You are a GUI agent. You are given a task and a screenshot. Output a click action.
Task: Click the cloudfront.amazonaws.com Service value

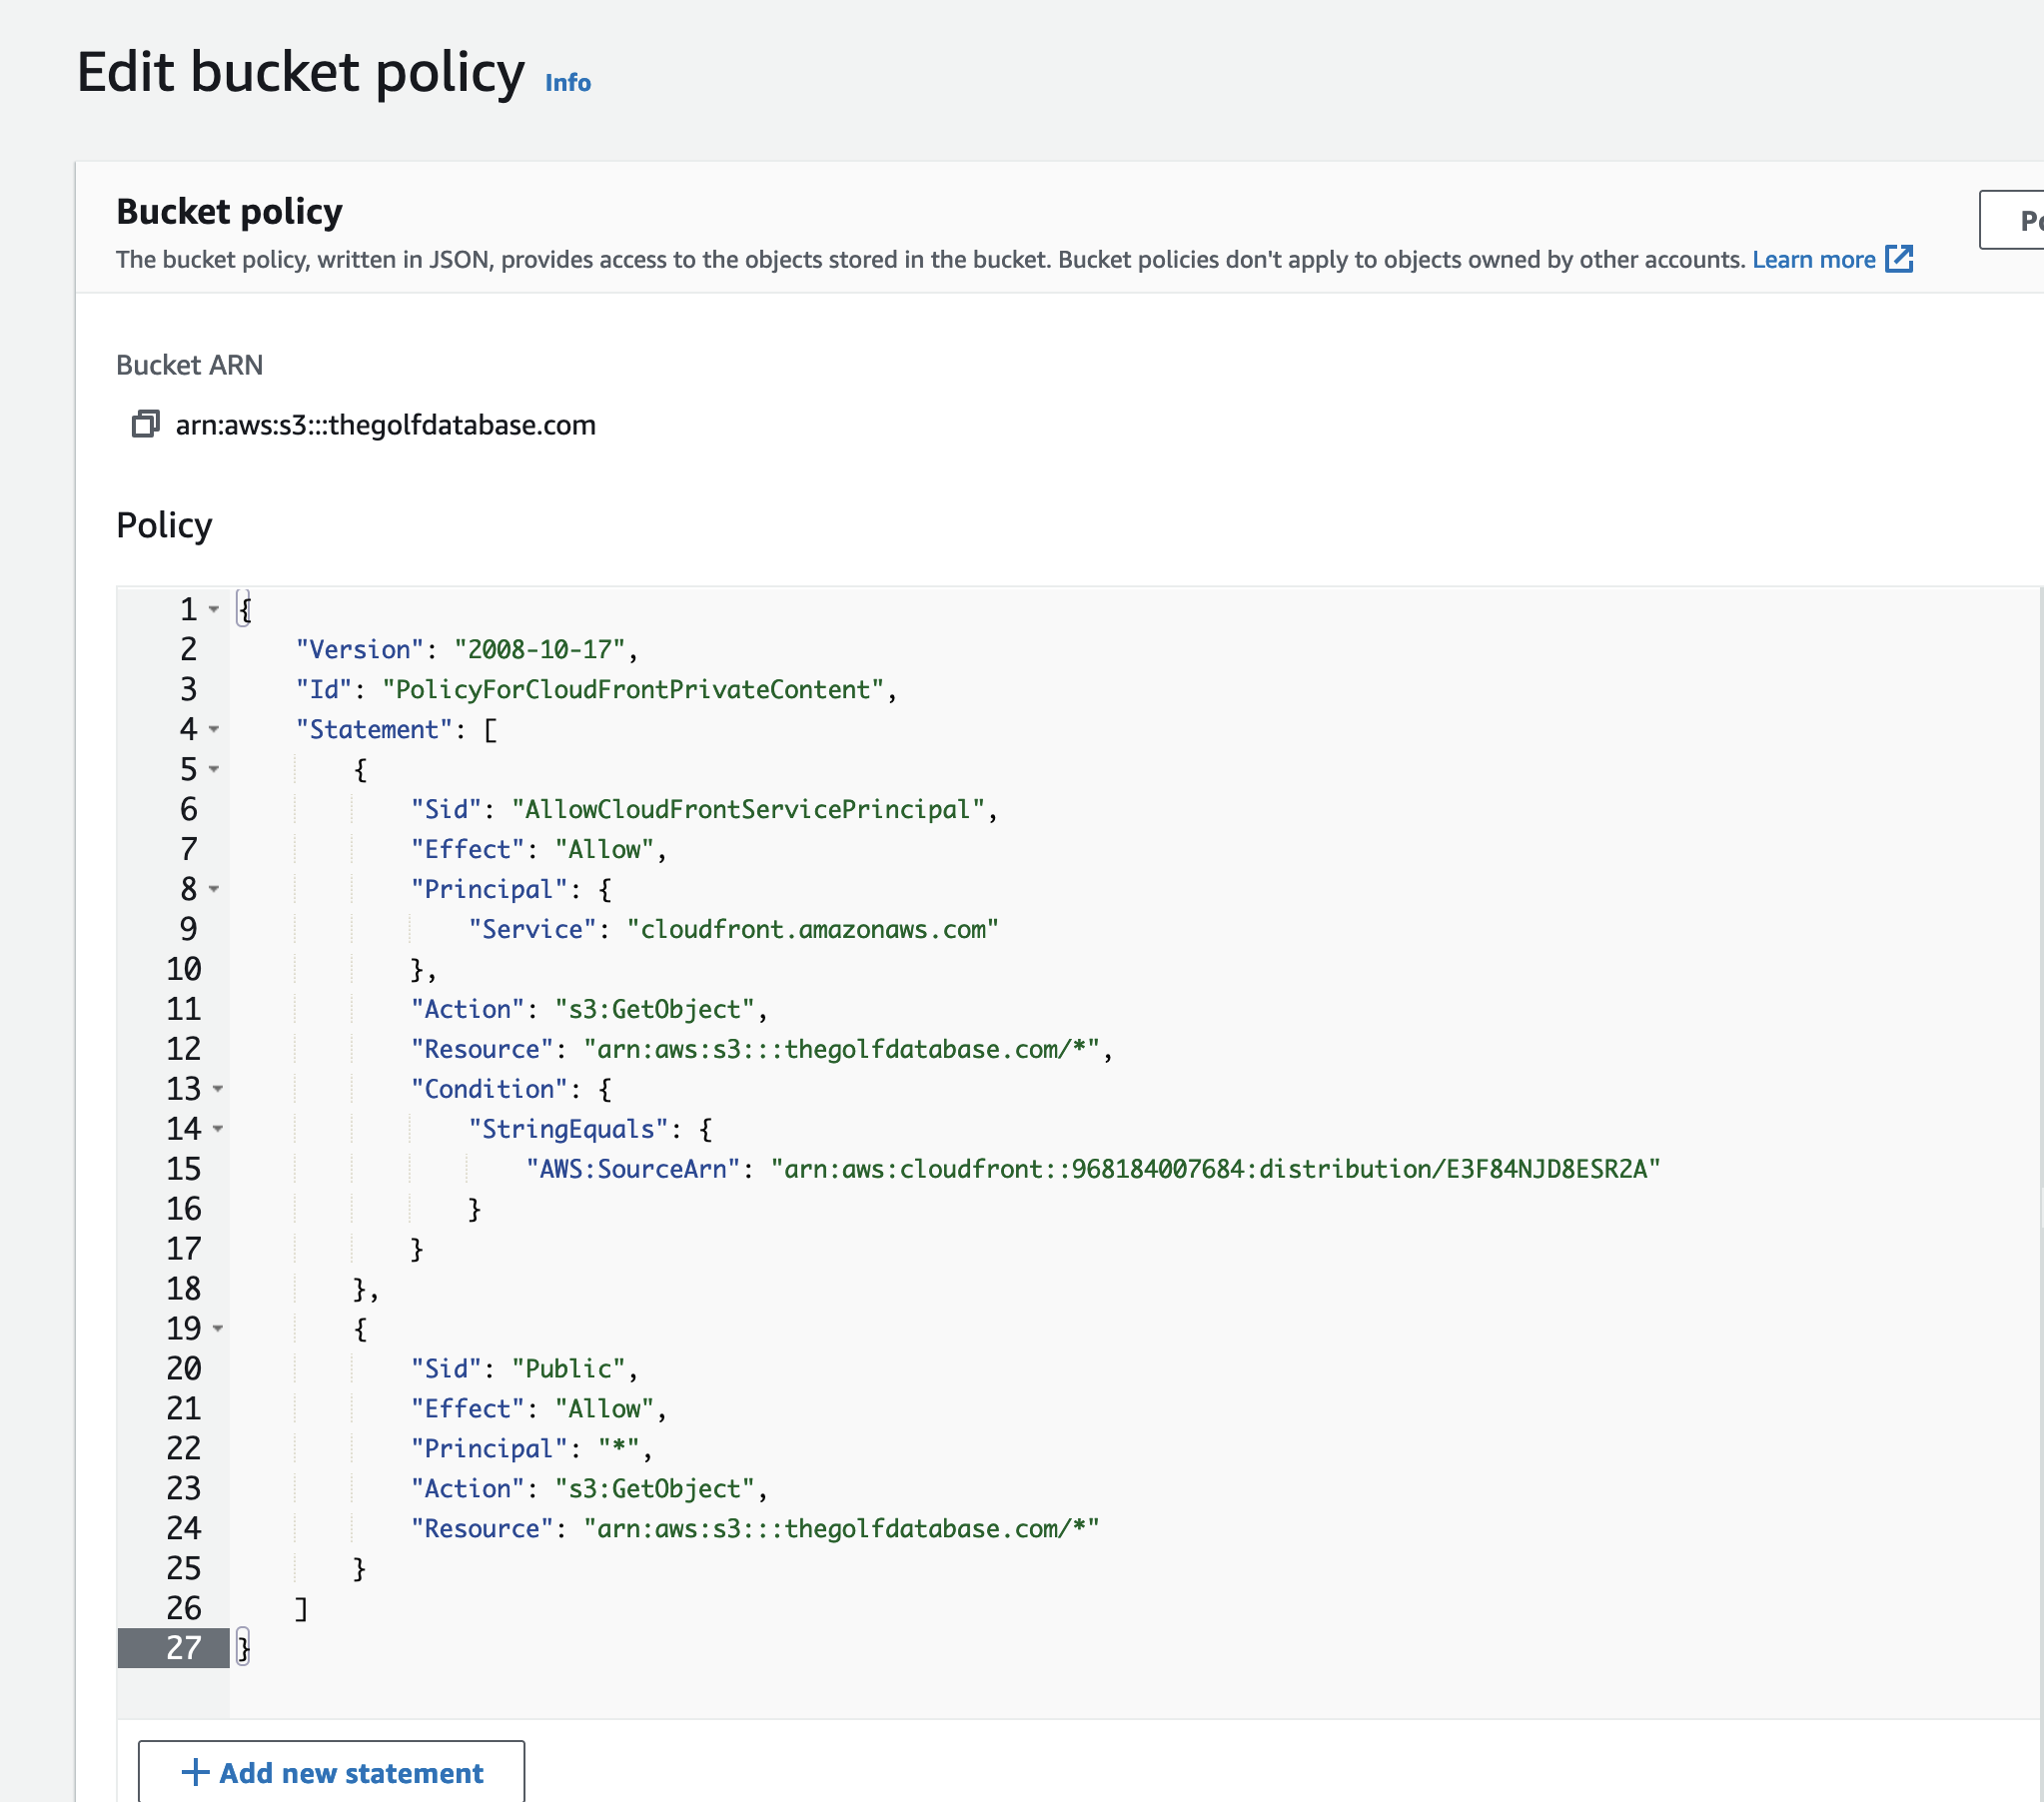812,929
